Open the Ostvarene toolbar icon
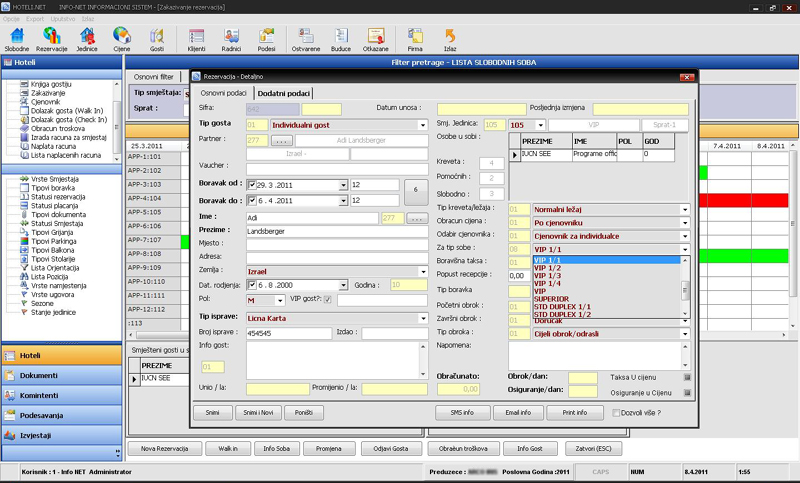The height and width of the screenshot is (483, 800). tap(306, 39)
